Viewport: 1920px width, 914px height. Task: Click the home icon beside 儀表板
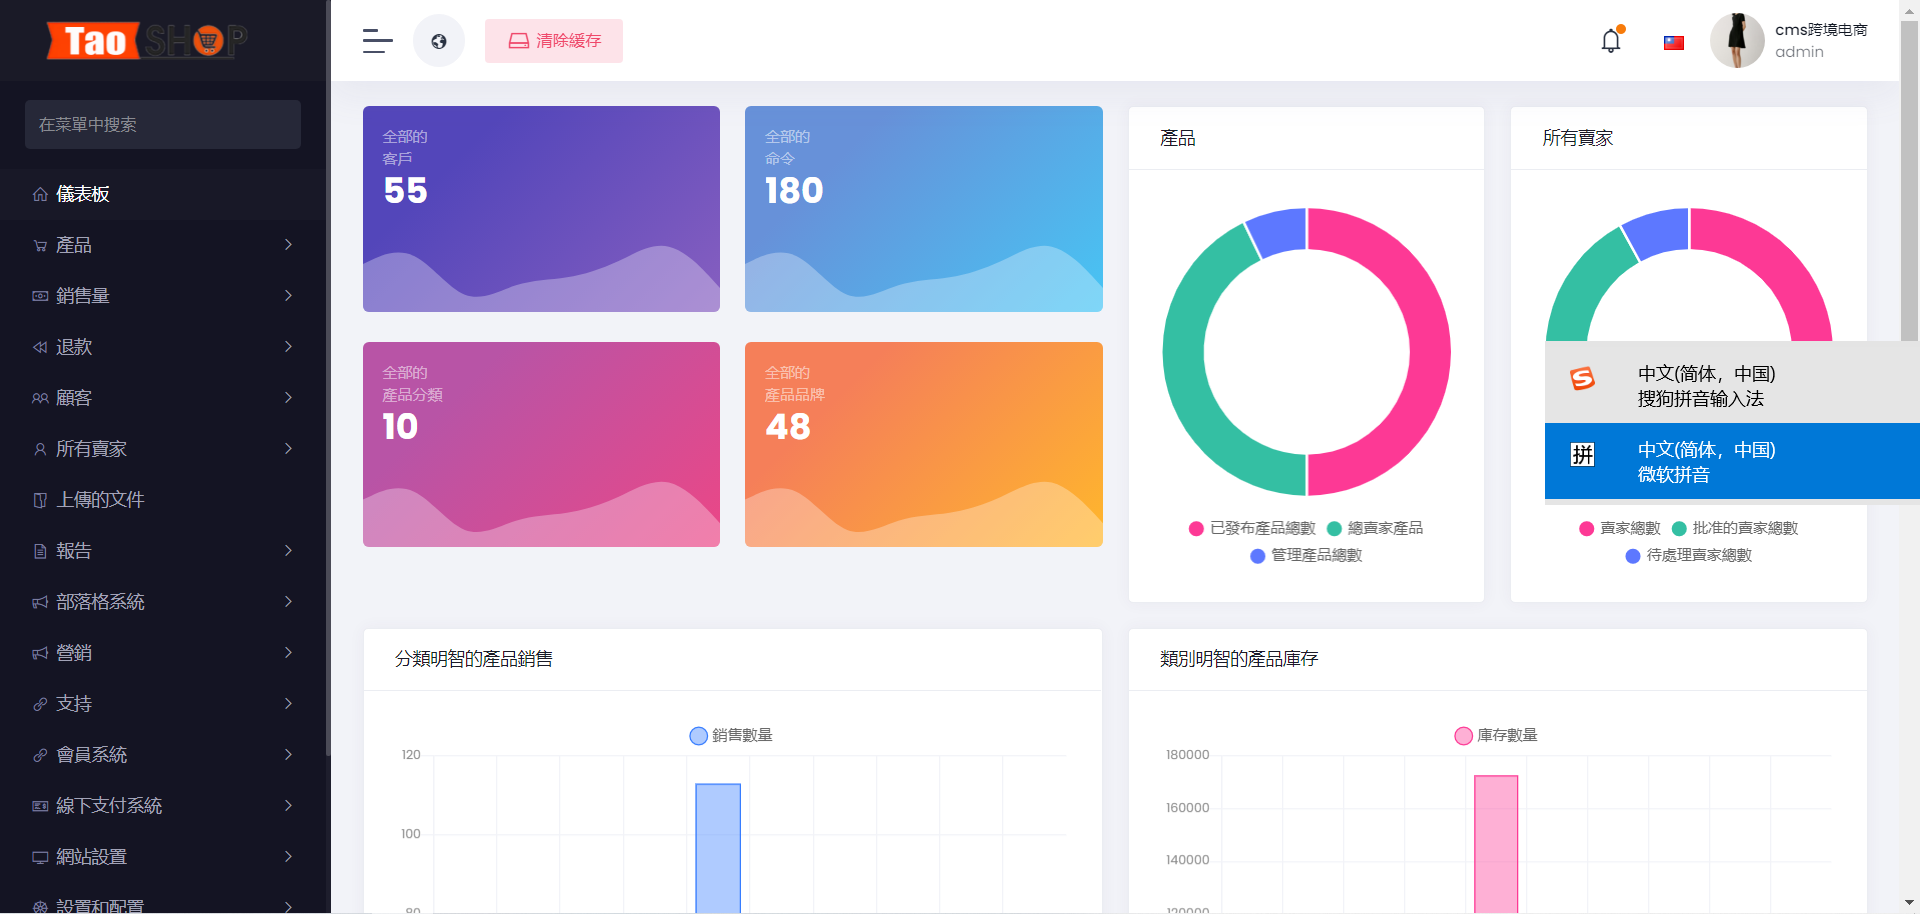tap(40, 195)
